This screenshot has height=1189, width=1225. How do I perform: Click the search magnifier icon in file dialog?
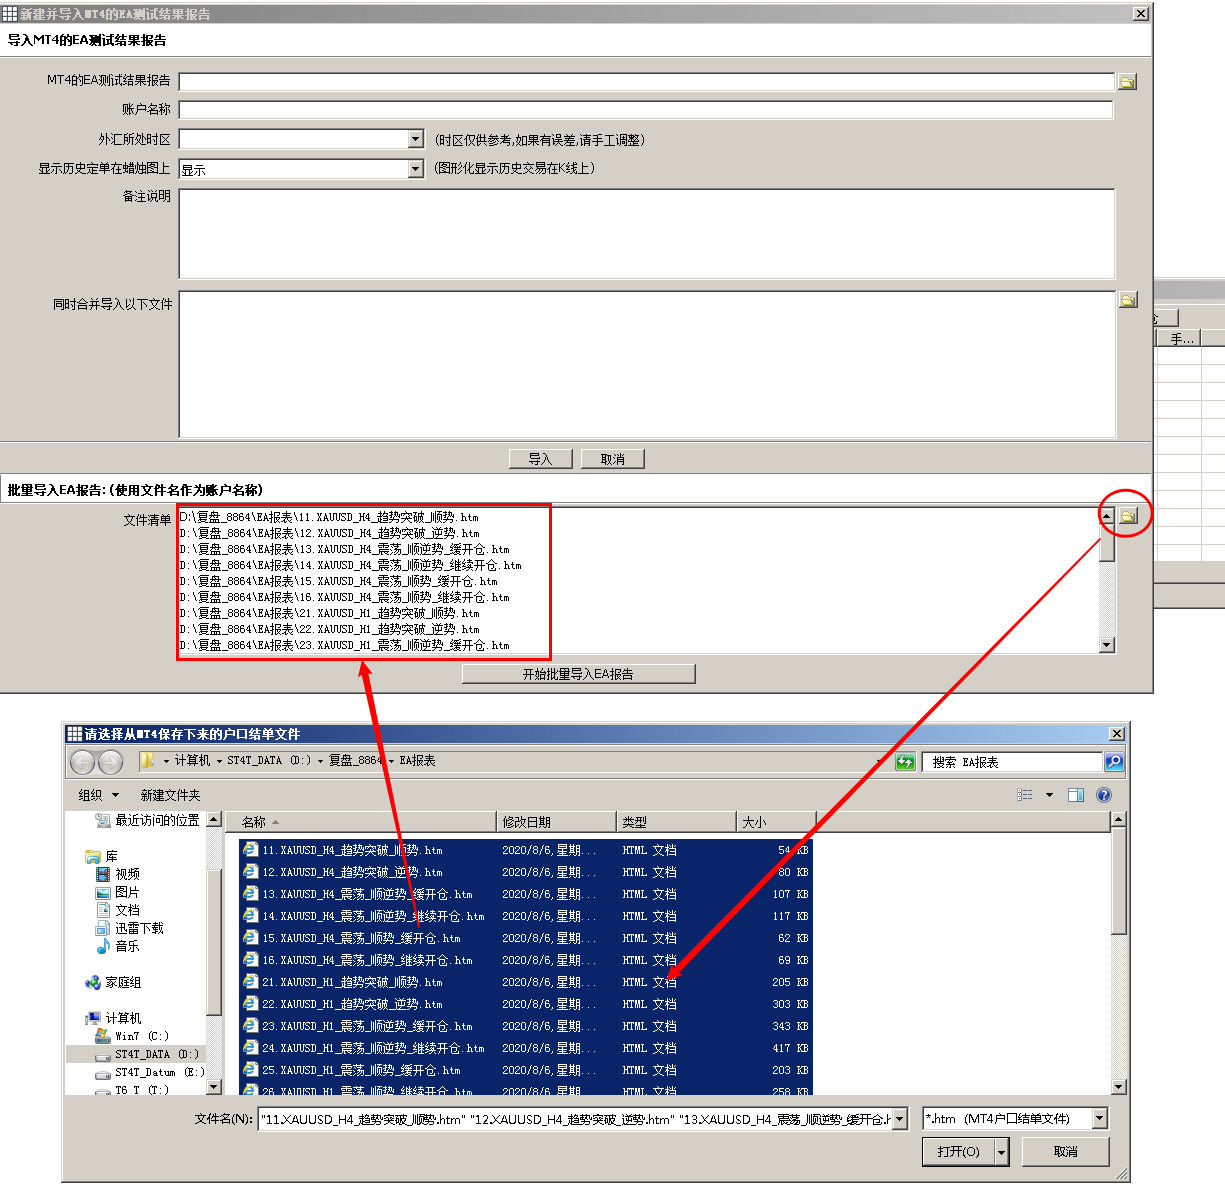click(1113, 762)
